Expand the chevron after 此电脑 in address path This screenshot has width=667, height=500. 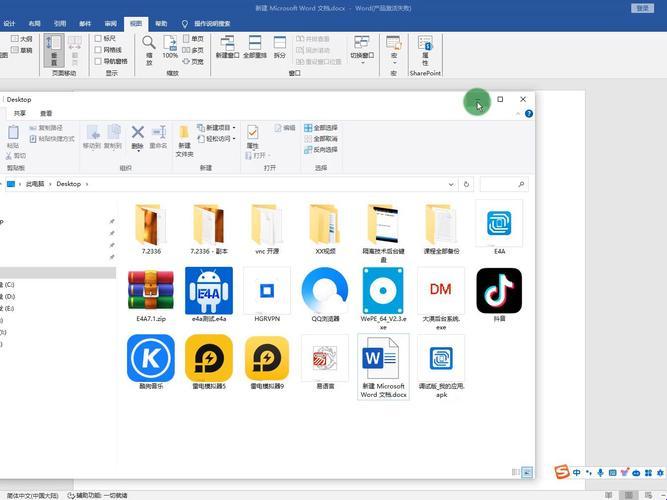pos(50,184)
